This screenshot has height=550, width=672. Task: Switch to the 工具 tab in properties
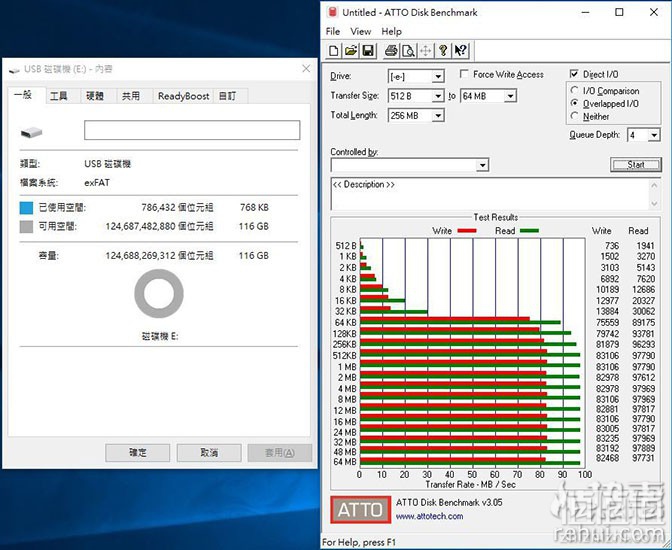pos(58,96)
